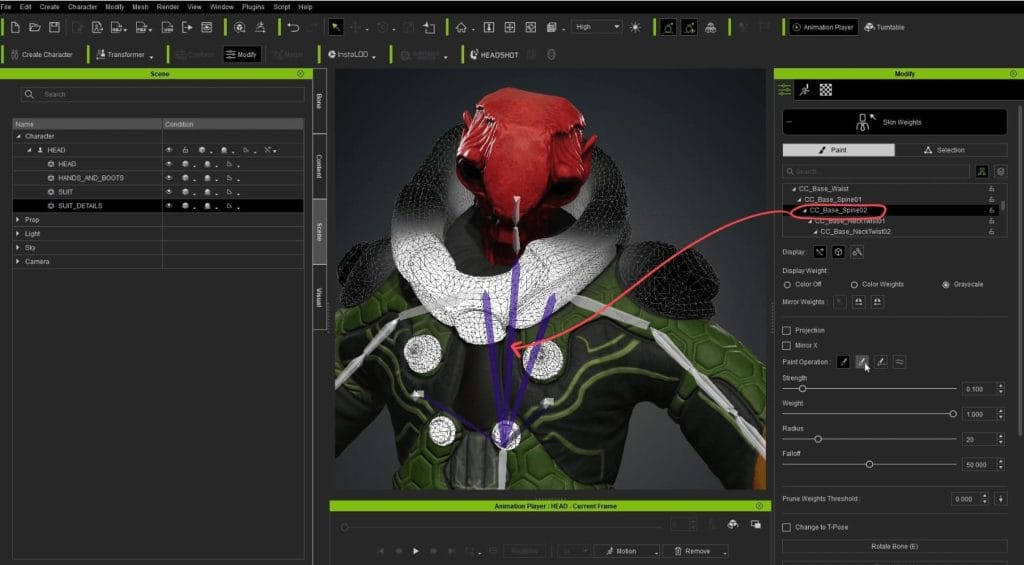Click the sun lighting icon
Image resolution: width=1024 pixels, height=565 pixels.
[x=635, y=27]
